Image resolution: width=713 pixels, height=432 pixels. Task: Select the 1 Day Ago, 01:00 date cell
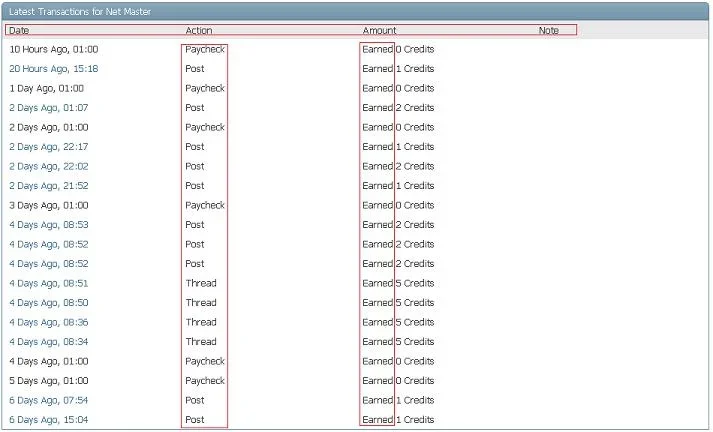tap(46, 88)
